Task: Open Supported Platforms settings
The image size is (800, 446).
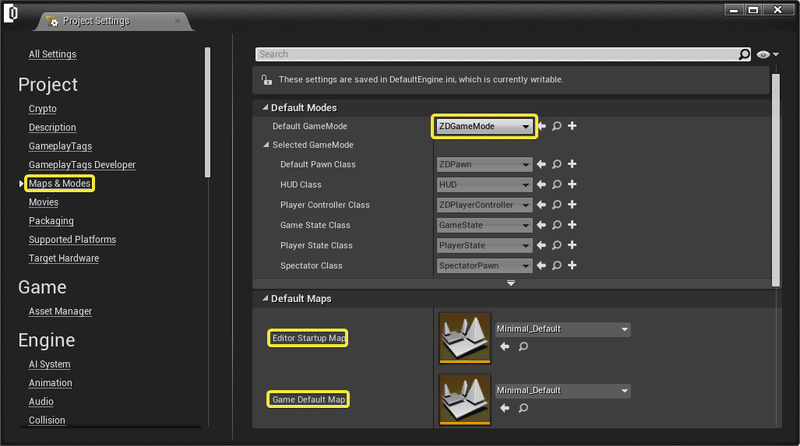Action: click(72, 240)
